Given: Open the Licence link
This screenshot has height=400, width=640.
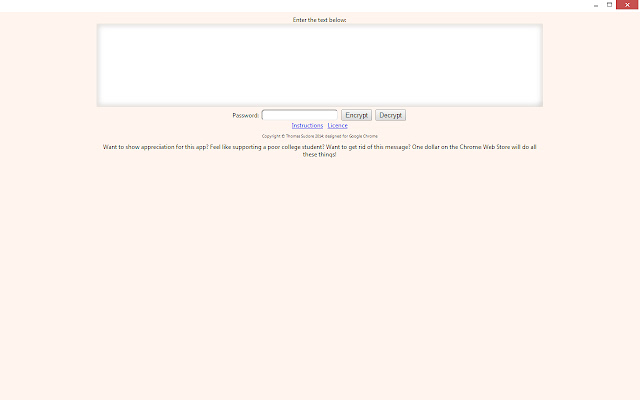Looking at the screenshot, I should (337, 126).
